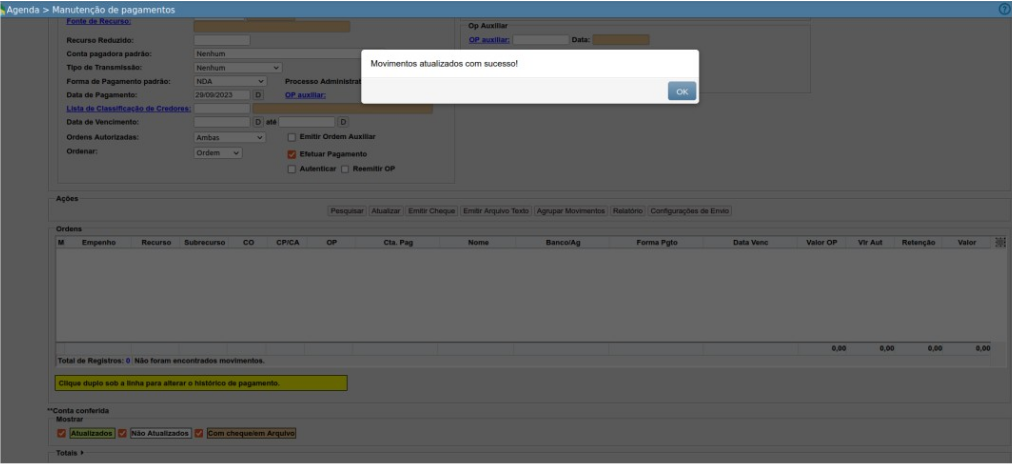The width and height of the screenshot is (1012, 464).
Task: Open date picker for Data de Pagamento
Action: pos(258,95)
